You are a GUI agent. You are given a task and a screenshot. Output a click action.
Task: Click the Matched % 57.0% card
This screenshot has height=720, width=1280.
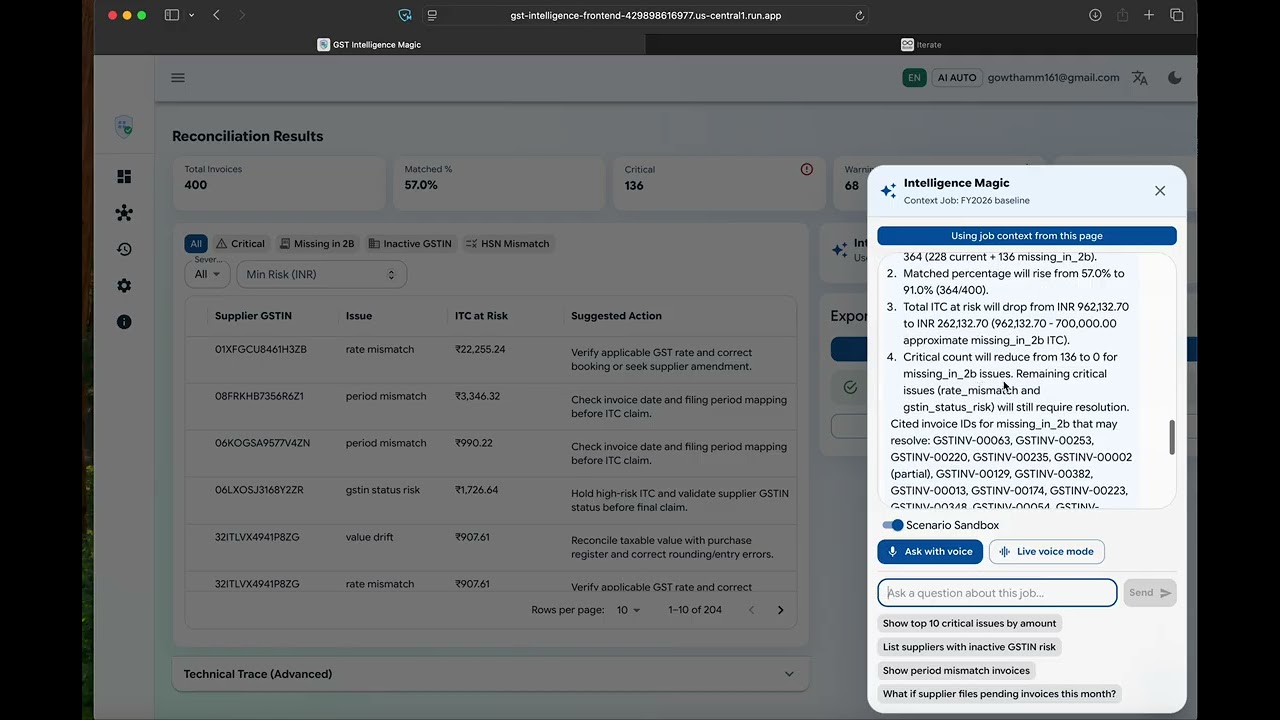(x=499, y=183)
